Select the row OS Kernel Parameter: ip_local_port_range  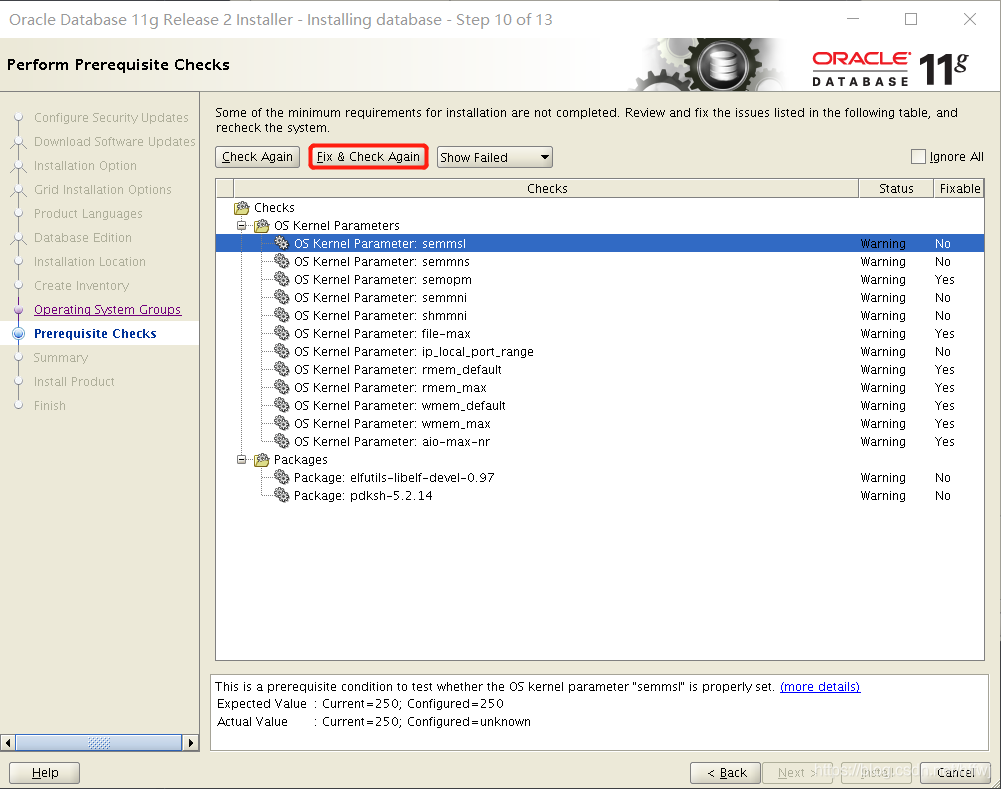(x=600, y=351)
